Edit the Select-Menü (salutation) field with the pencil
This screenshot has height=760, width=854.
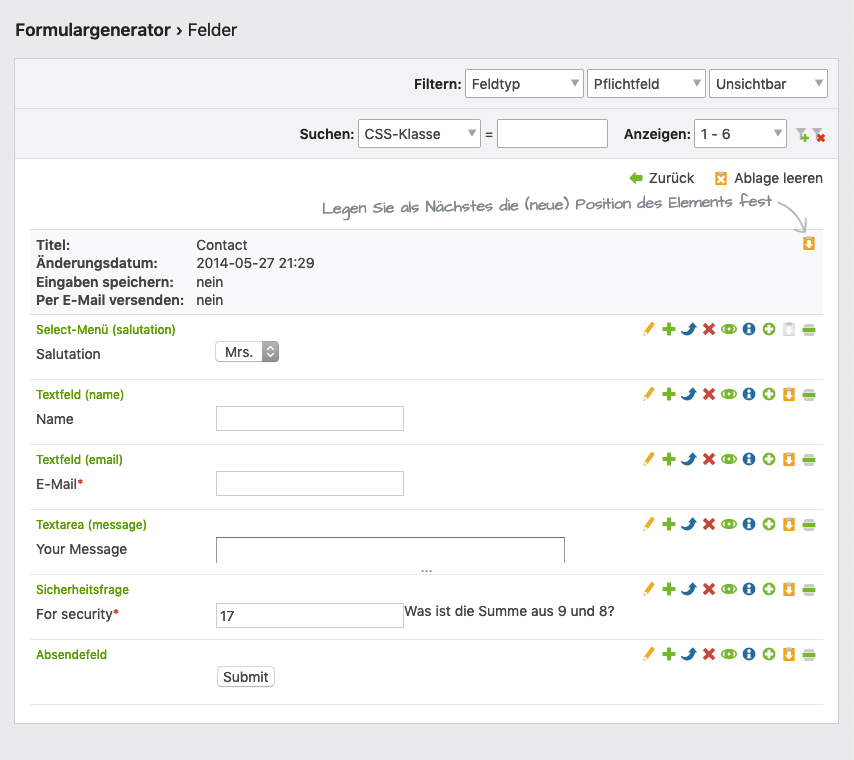[648, 329]
